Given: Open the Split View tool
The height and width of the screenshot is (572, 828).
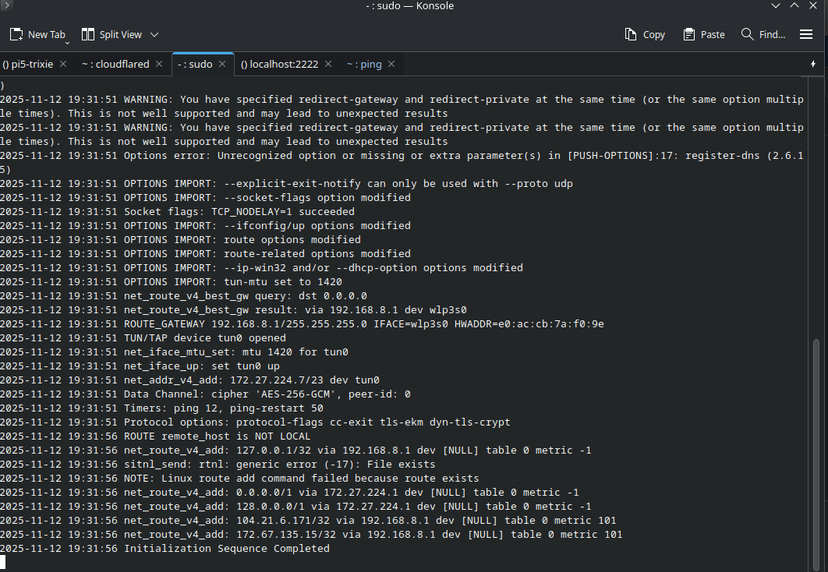Looking at the screenshot, I should (x=111, y=34).
